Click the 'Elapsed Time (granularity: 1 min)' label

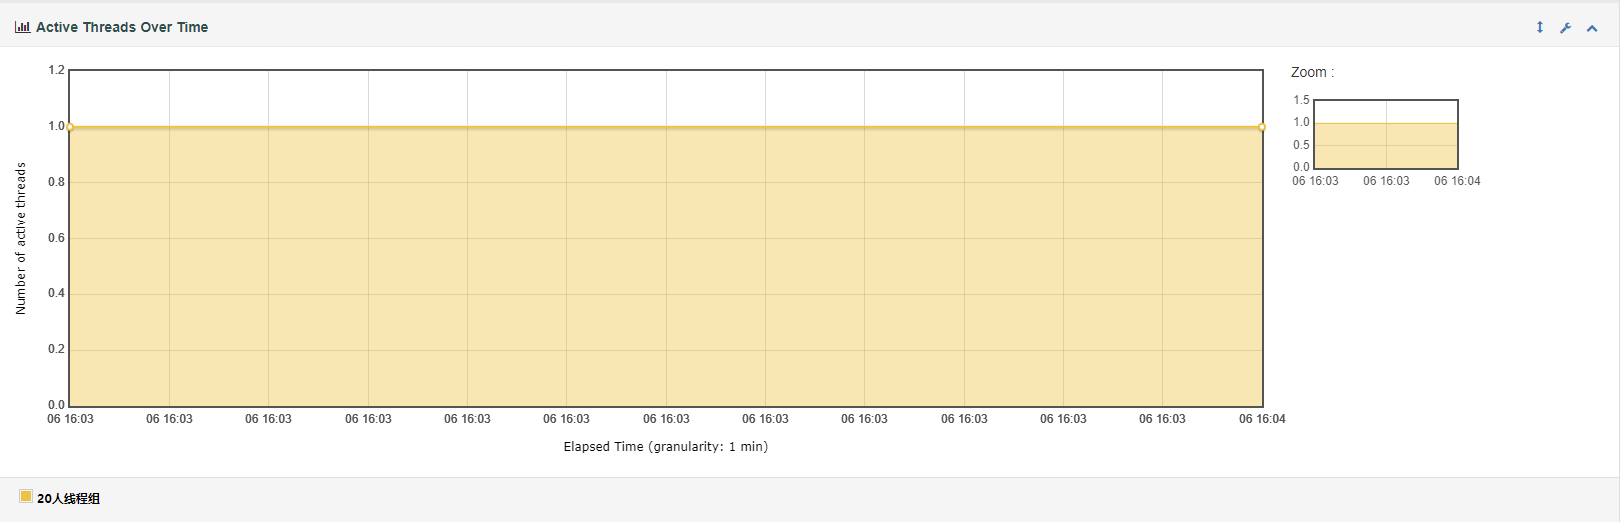tap(666, 446)
